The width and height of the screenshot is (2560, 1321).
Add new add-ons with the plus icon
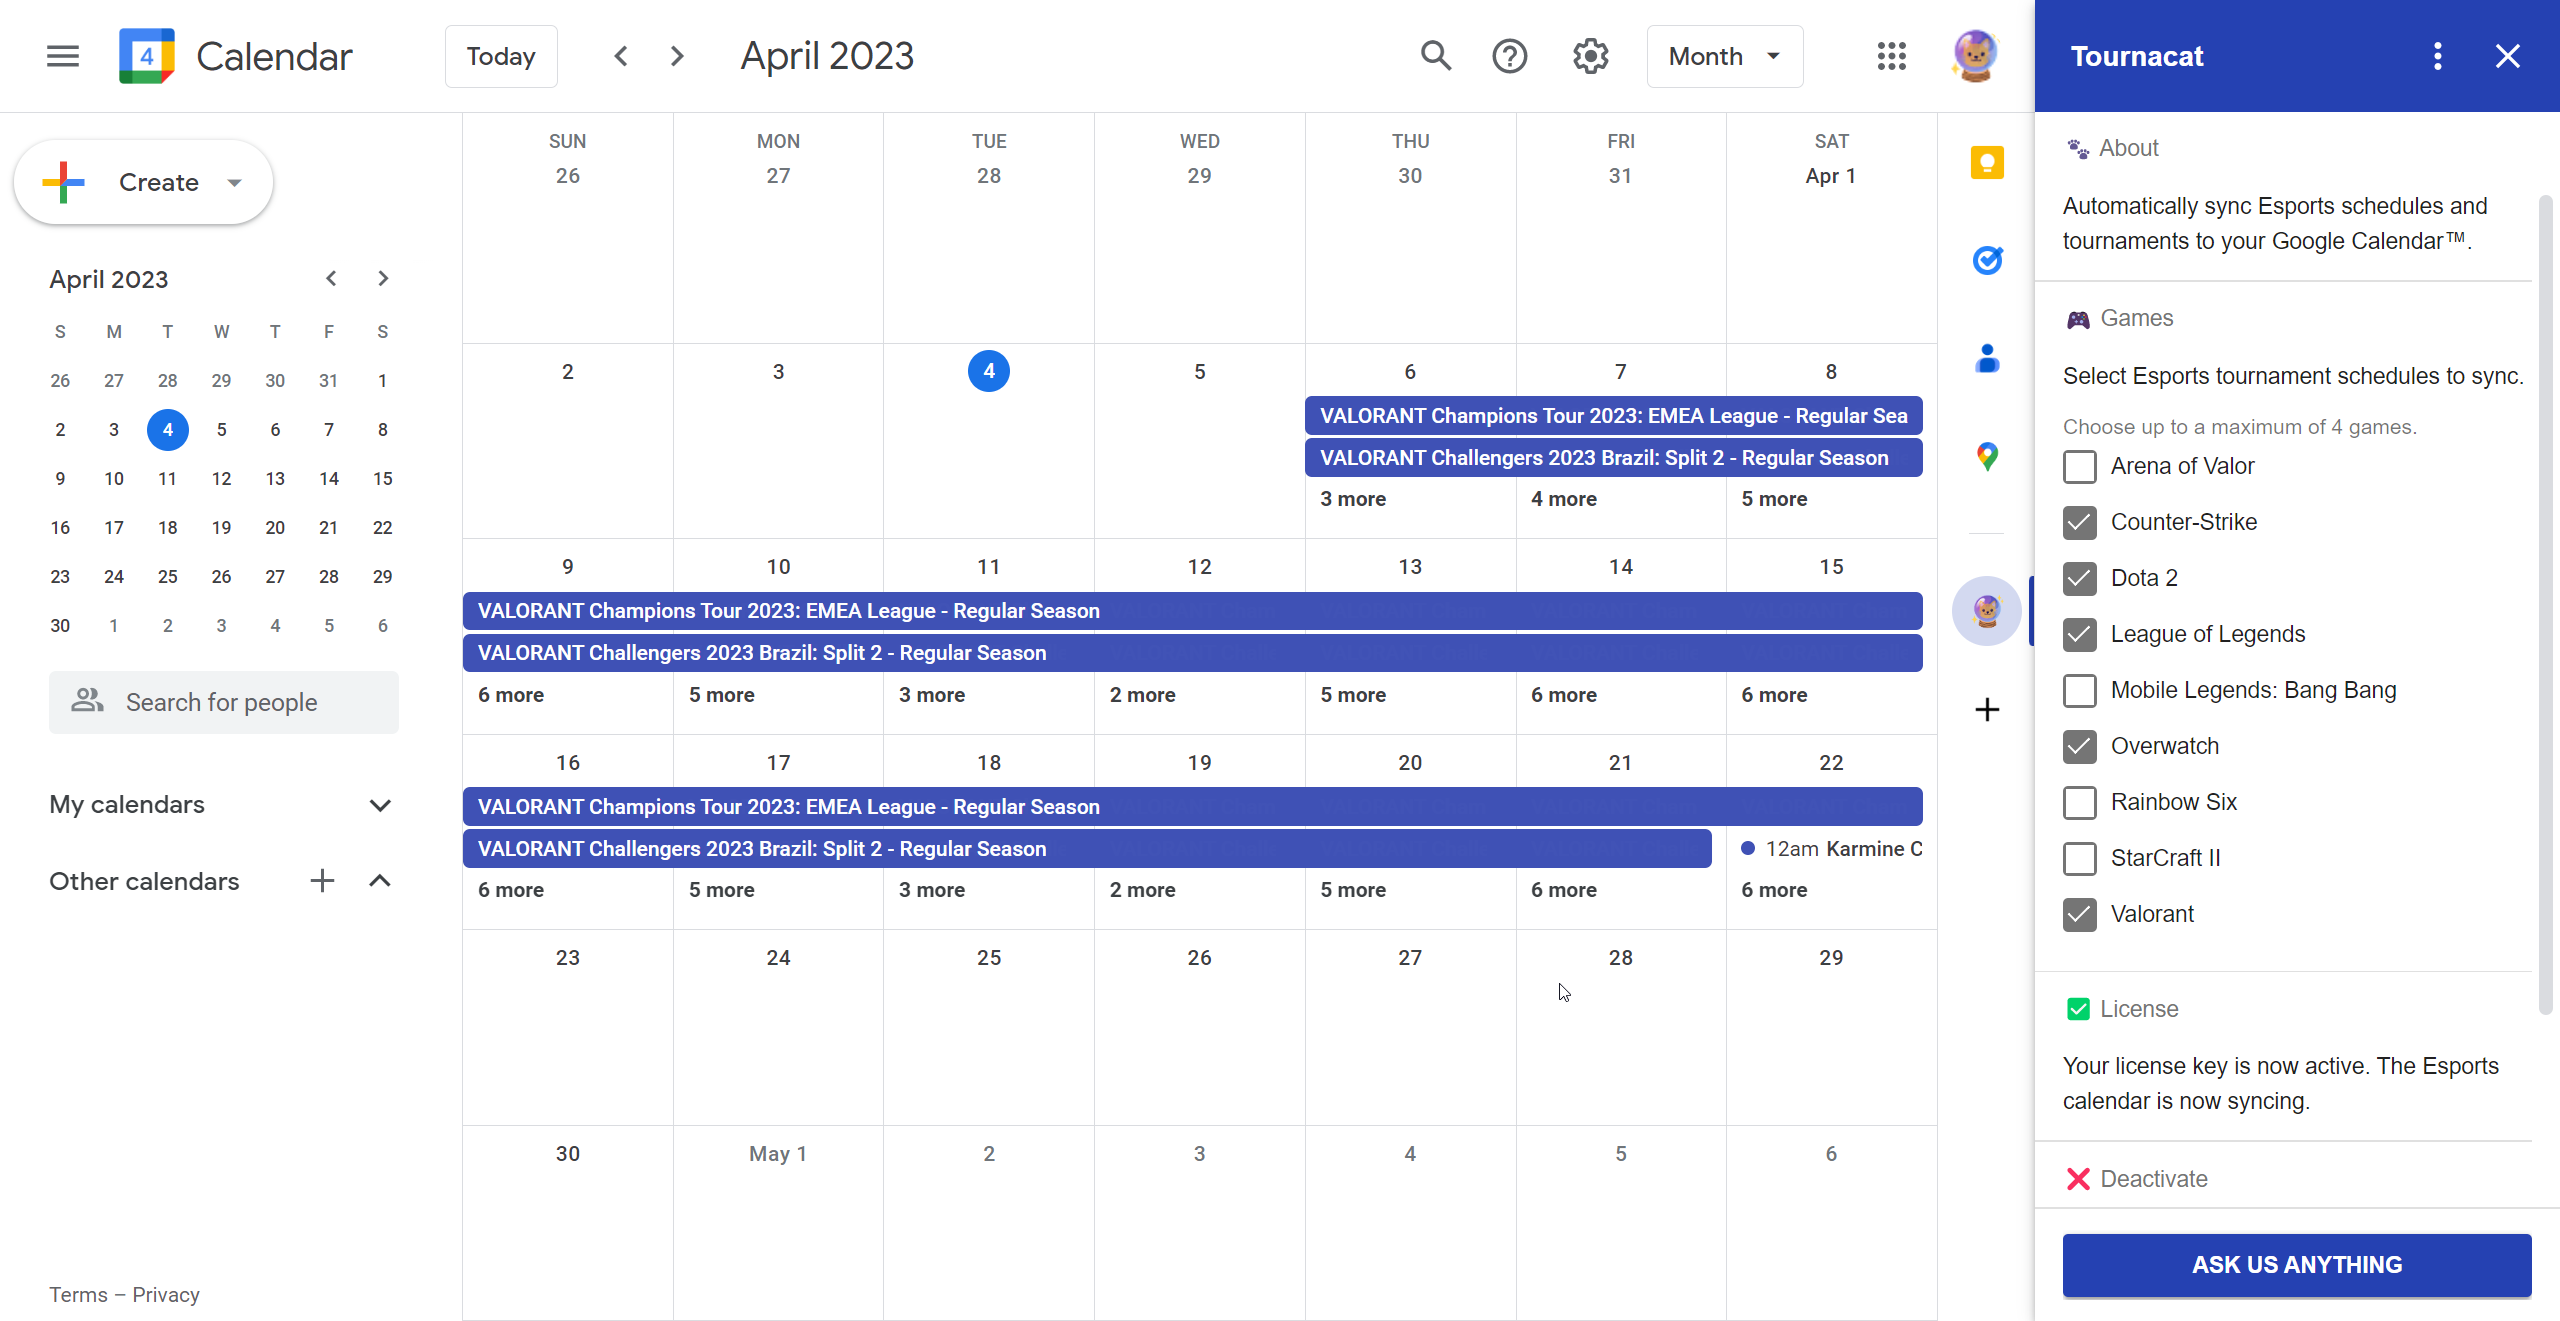(x=1986, y=710)
